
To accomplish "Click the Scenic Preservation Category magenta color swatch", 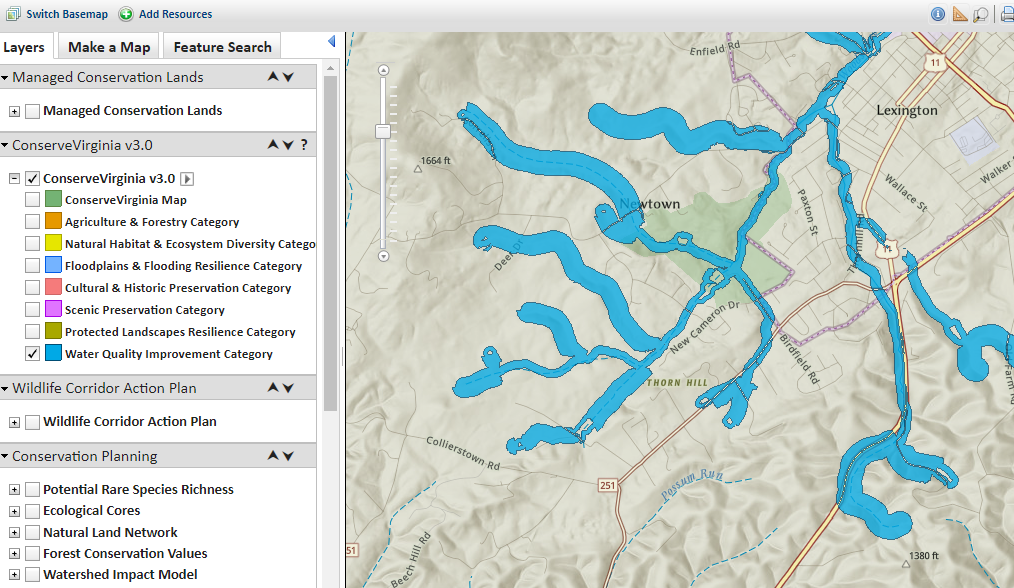I will (x=53, y=309).
